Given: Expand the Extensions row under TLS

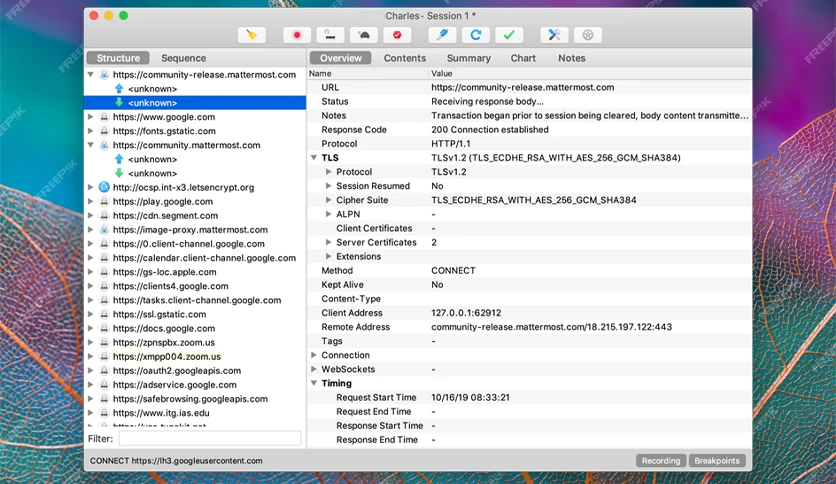Looking at the screenshot, I should 328,256.
